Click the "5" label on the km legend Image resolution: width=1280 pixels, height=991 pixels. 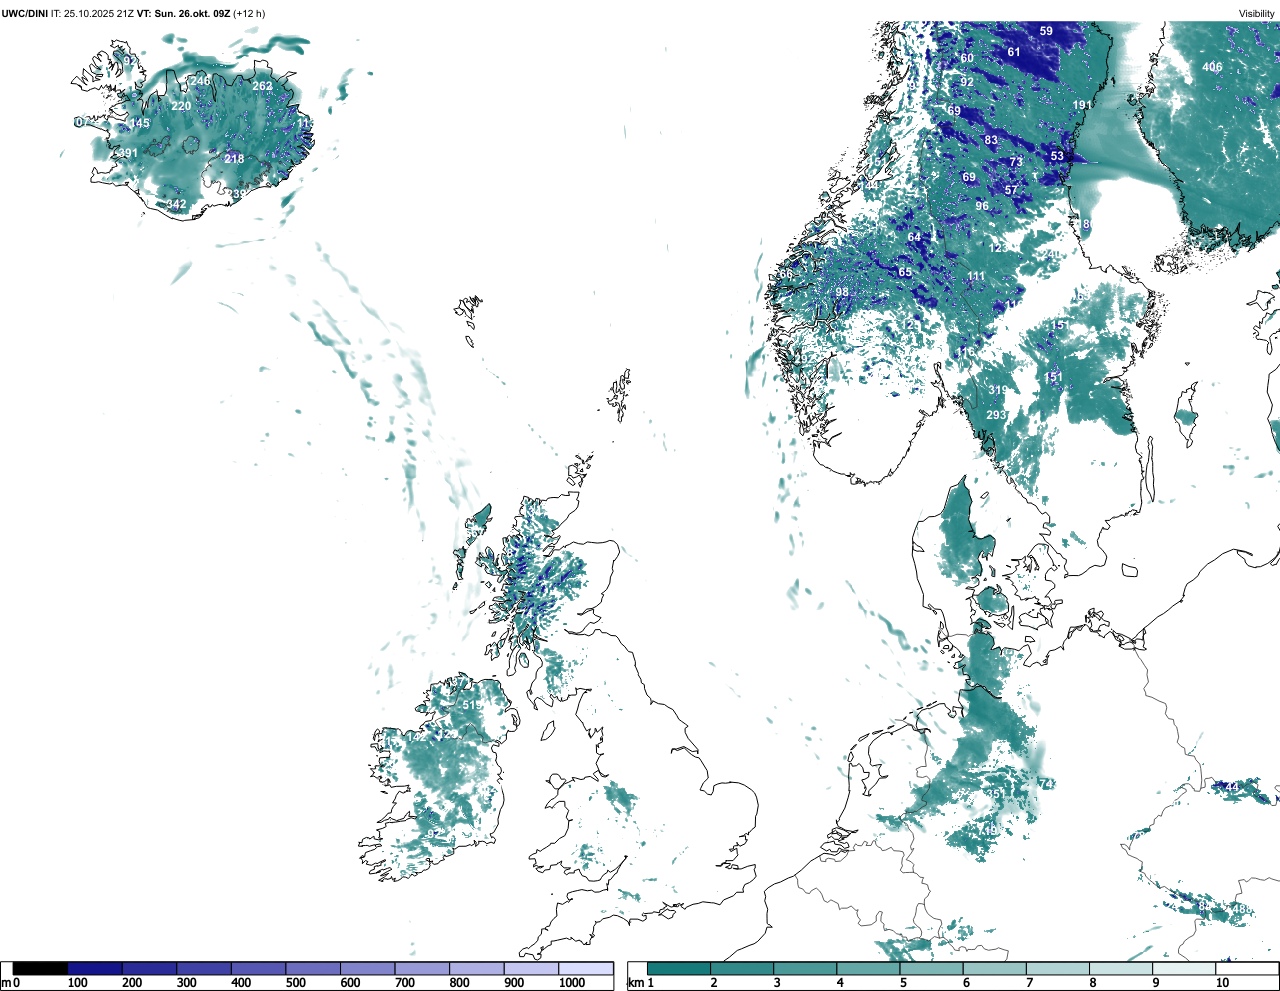(903, 983)
